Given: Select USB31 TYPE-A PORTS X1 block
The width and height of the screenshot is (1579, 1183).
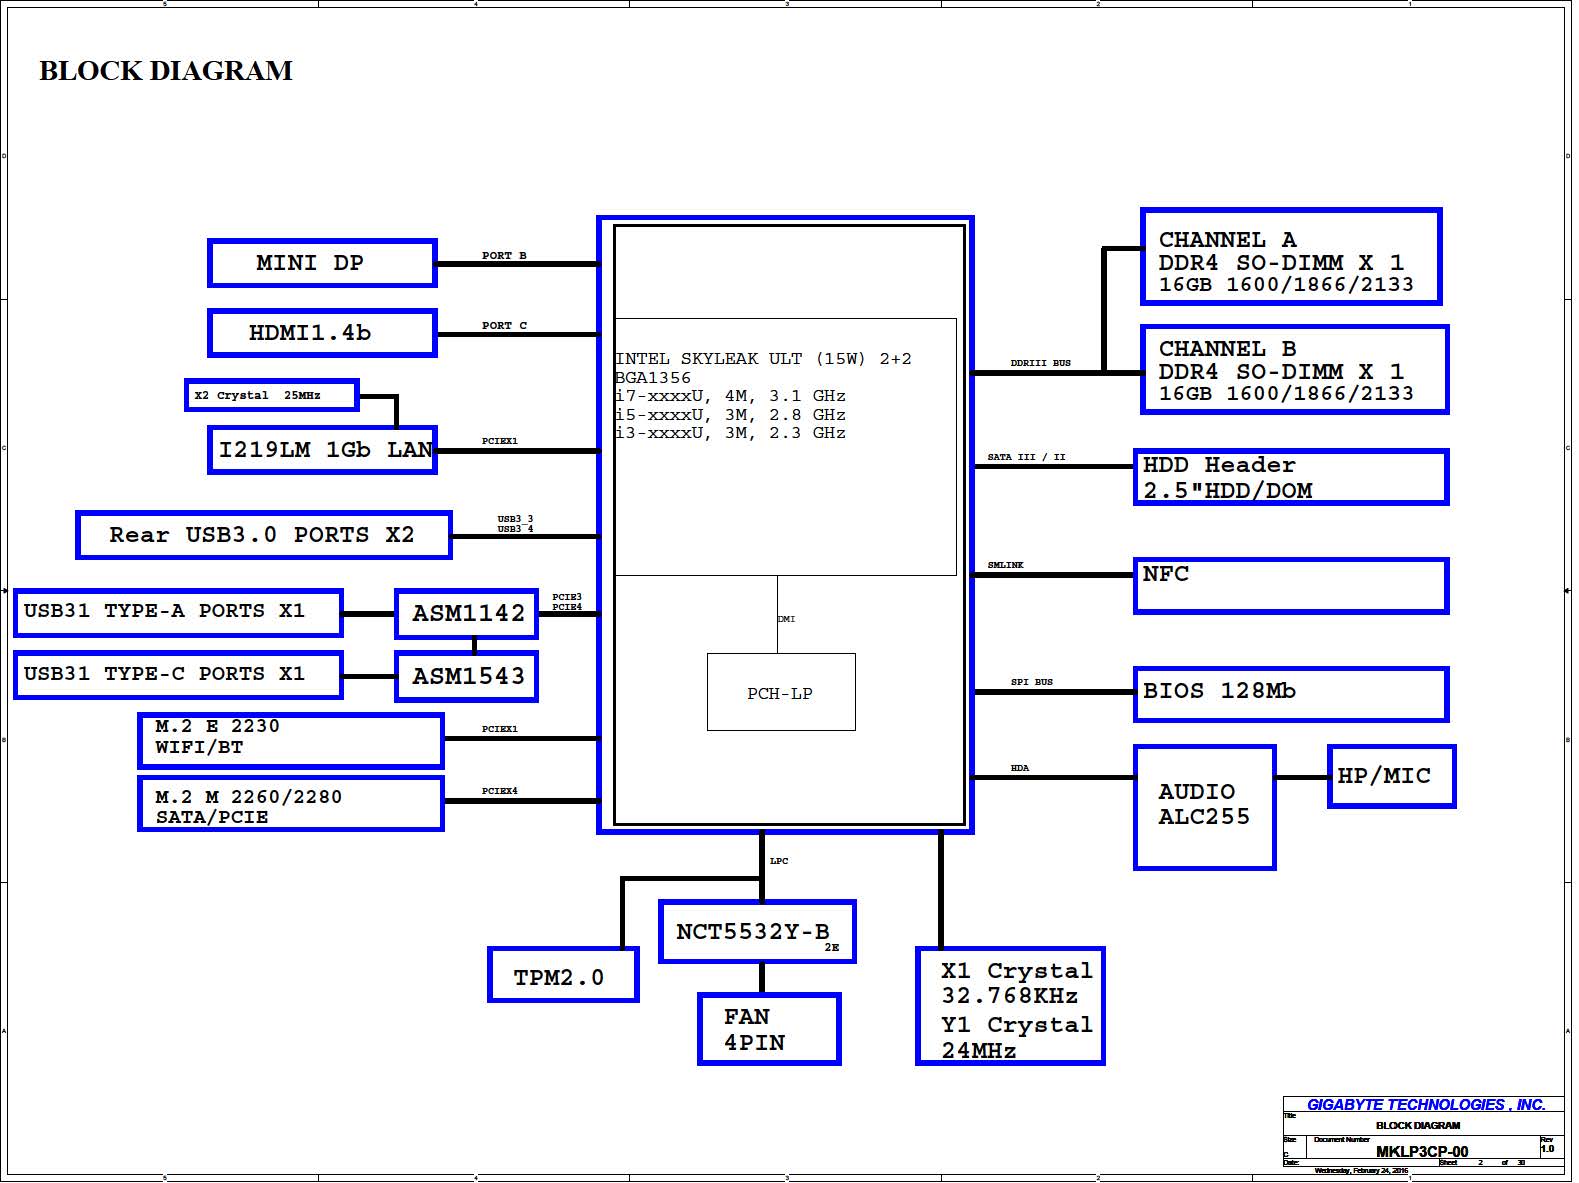Looking at the screenshot, I should tap(178, 613).
